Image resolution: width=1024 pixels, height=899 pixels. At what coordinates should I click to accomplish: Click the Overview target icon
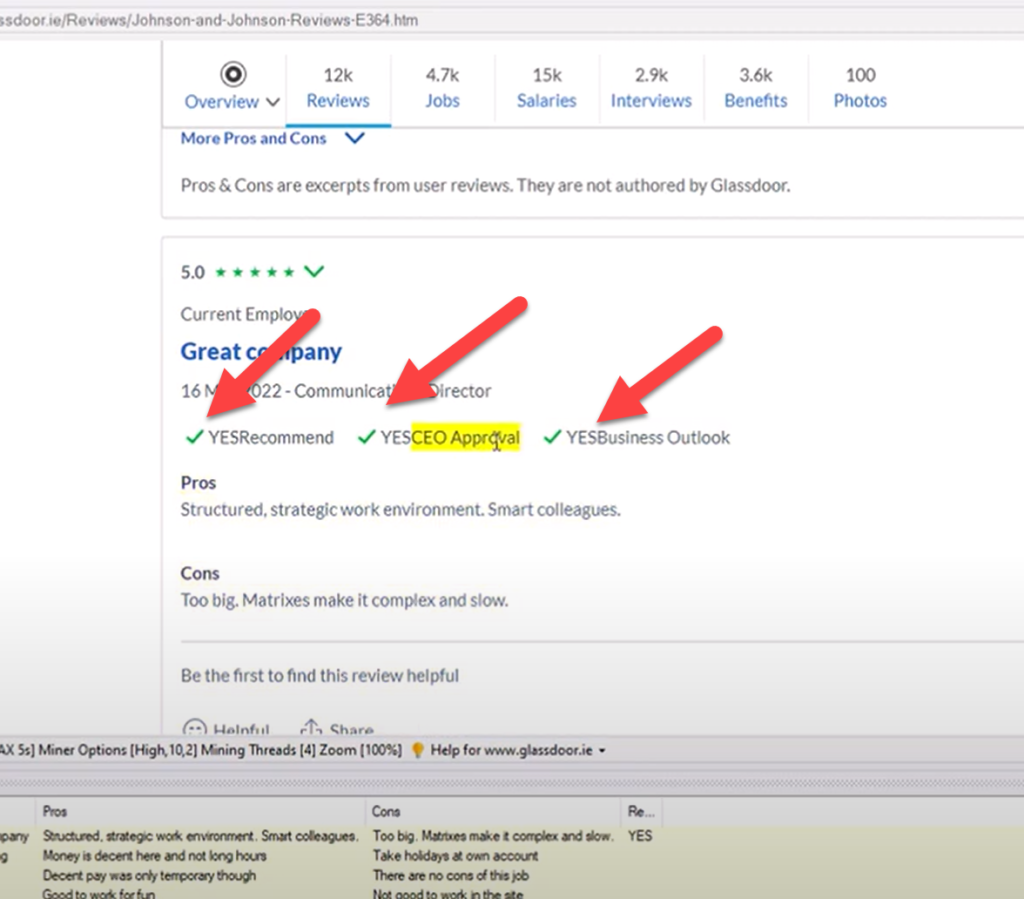233,74
